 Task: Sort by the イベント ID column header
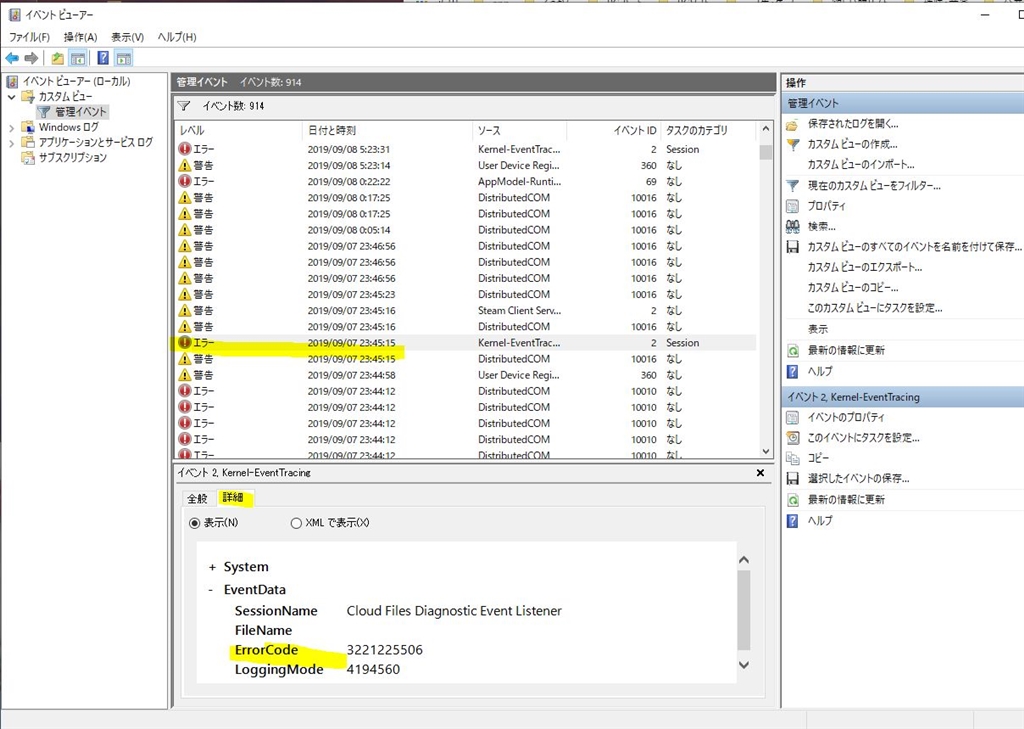click(614, 131)
